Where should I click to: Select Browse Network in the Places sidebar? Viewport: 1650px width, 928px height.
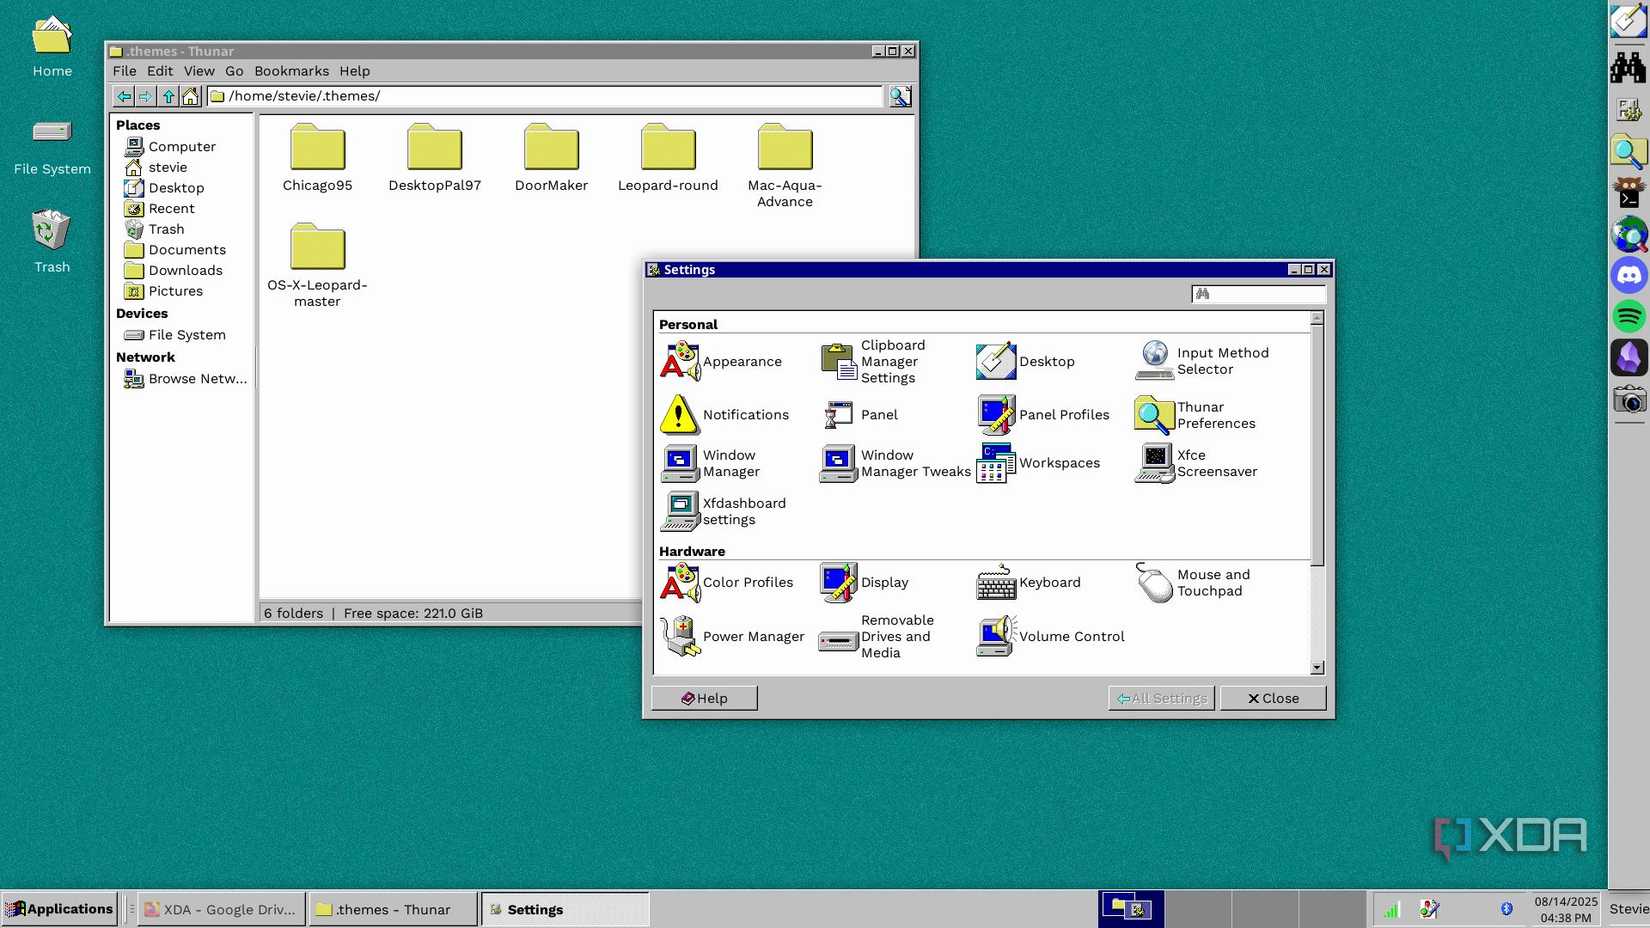(x=196, y=378)
